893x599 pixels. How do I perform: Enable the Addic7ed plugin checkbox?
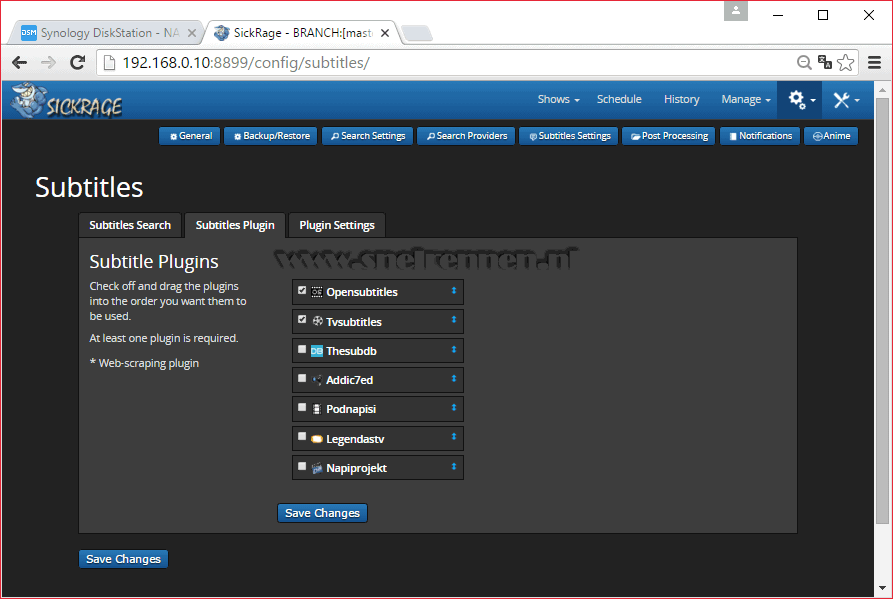pos(302,378)
